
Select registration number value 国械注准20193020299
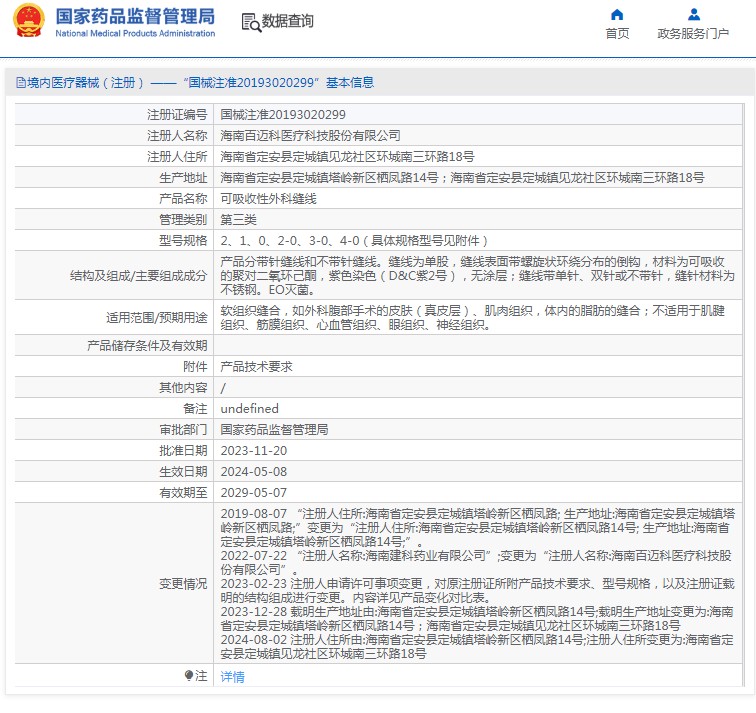pos(283,115)
